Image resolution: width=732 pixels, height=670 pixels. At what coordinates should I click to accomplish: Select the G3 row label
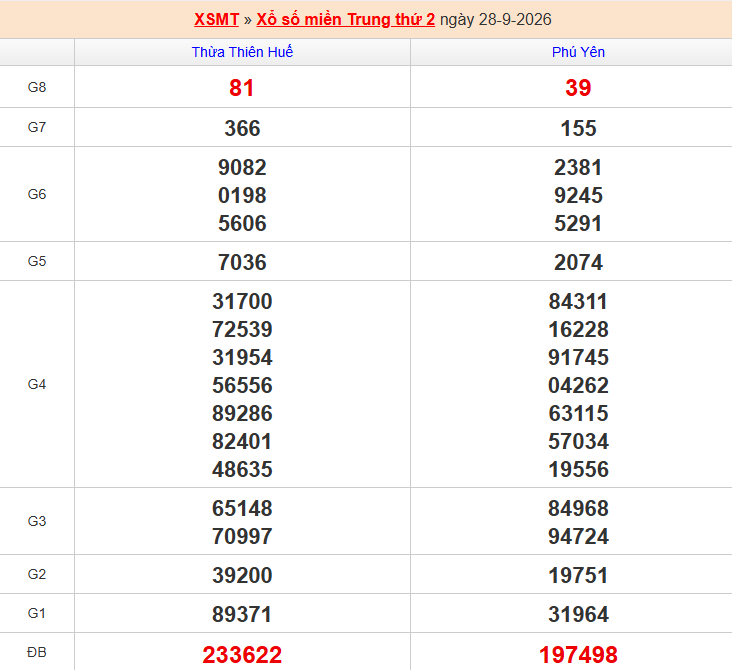(x=37, y=521)
